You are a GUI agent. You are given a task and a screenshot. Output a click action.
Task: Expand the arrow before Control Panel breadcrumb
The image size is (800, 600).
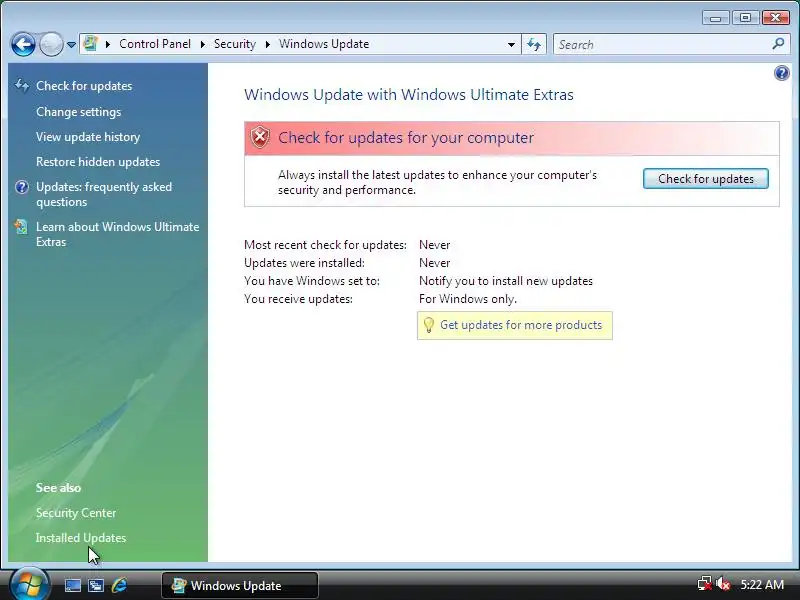108,44
